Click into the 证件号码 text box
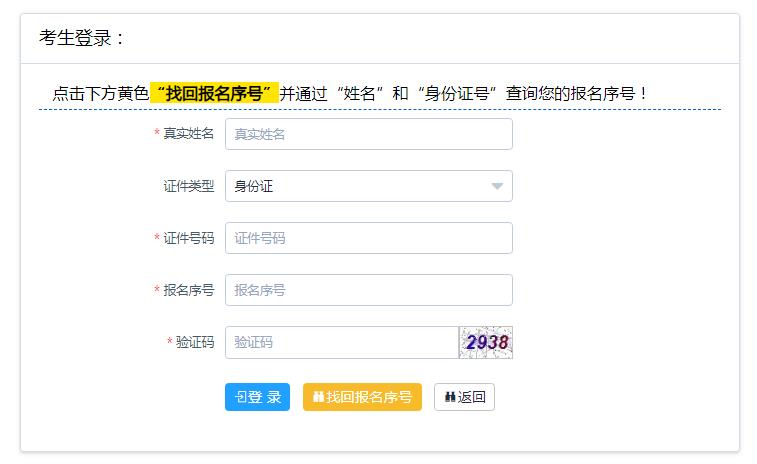 click(x=369, y=238)
